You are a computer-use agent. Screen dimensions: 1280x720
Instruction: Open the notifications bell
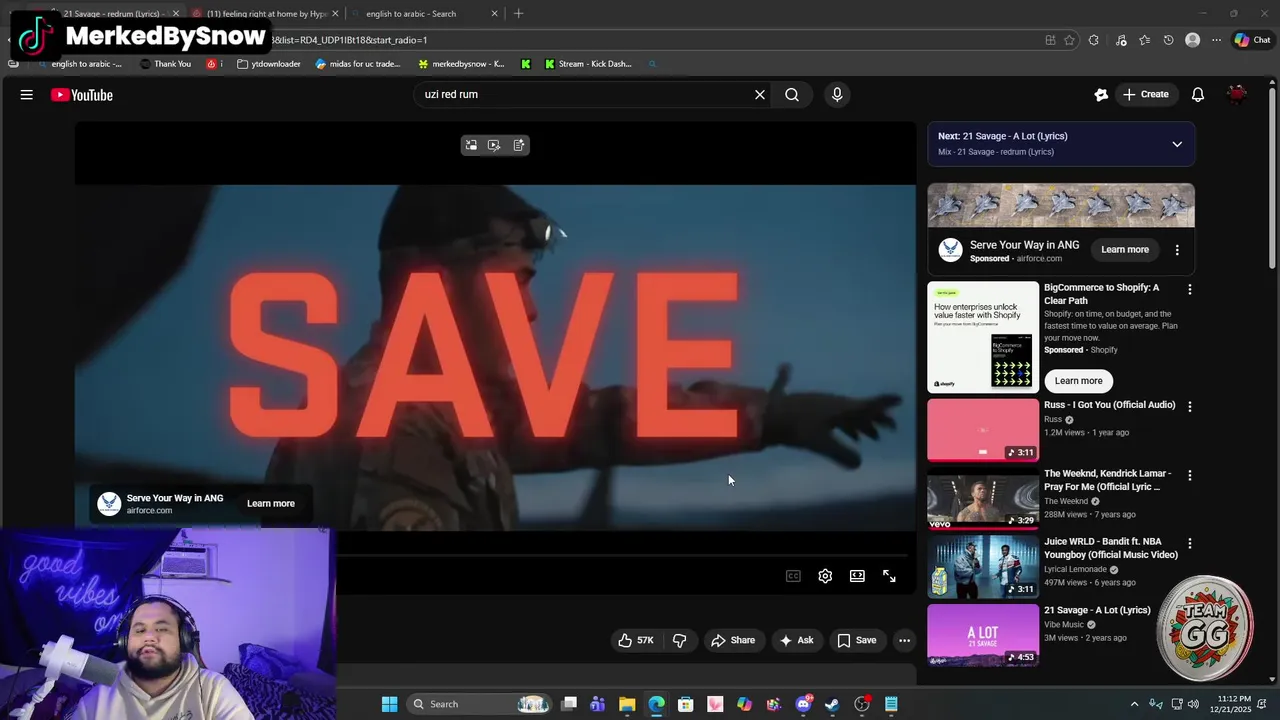coord(1198,95)
